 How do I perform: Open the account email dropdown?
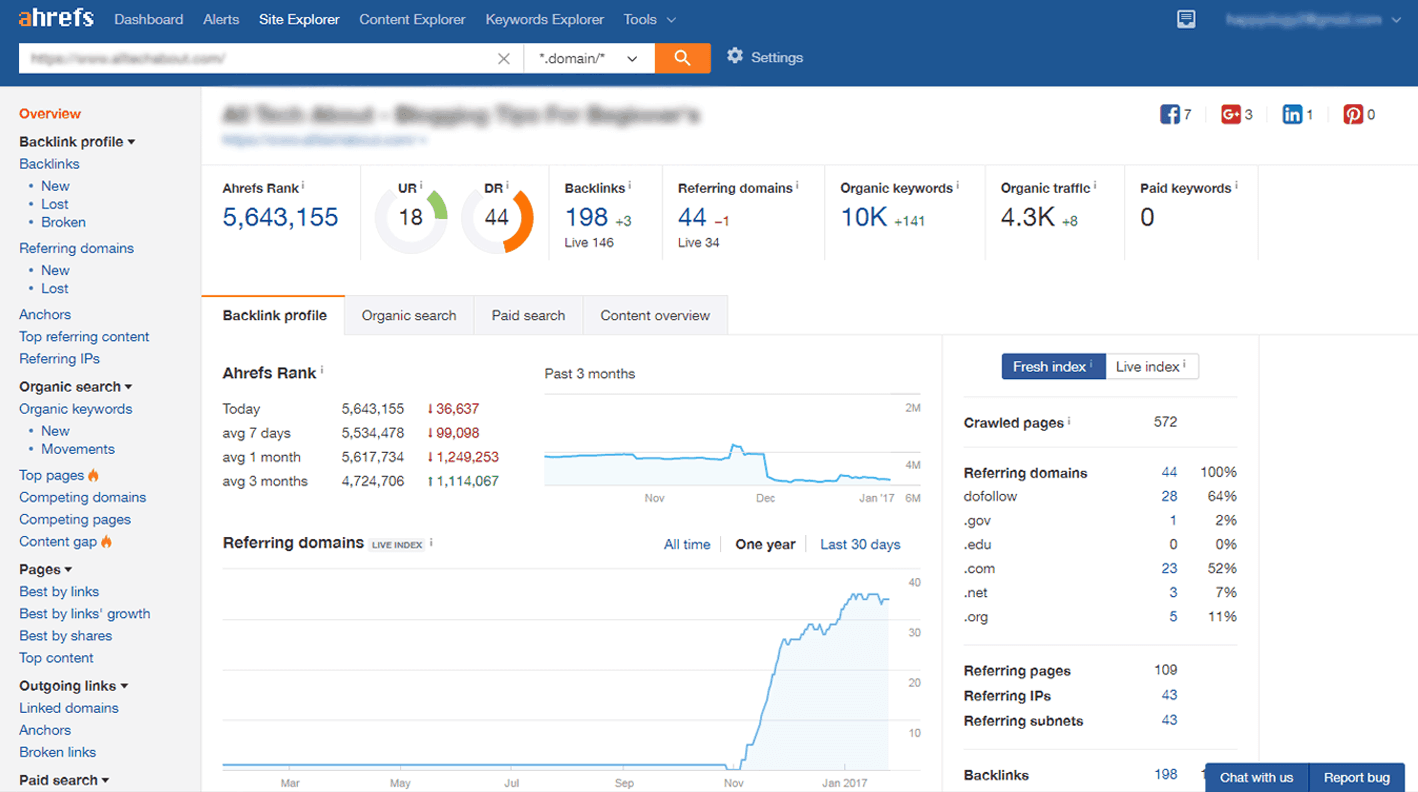coord(1315,19)
